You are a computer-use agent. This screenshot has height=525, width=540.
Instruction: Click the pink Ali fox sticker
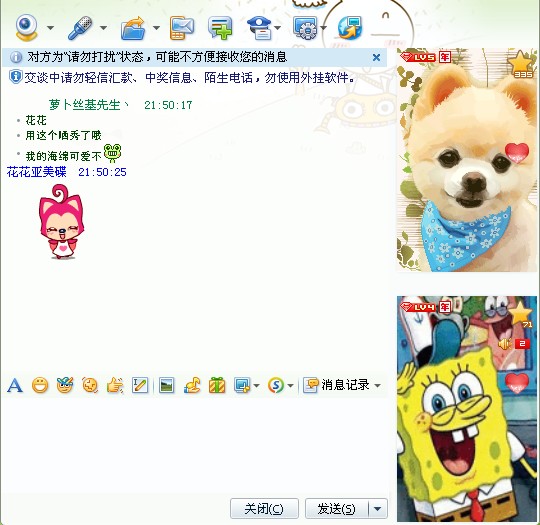click(62, 222)
